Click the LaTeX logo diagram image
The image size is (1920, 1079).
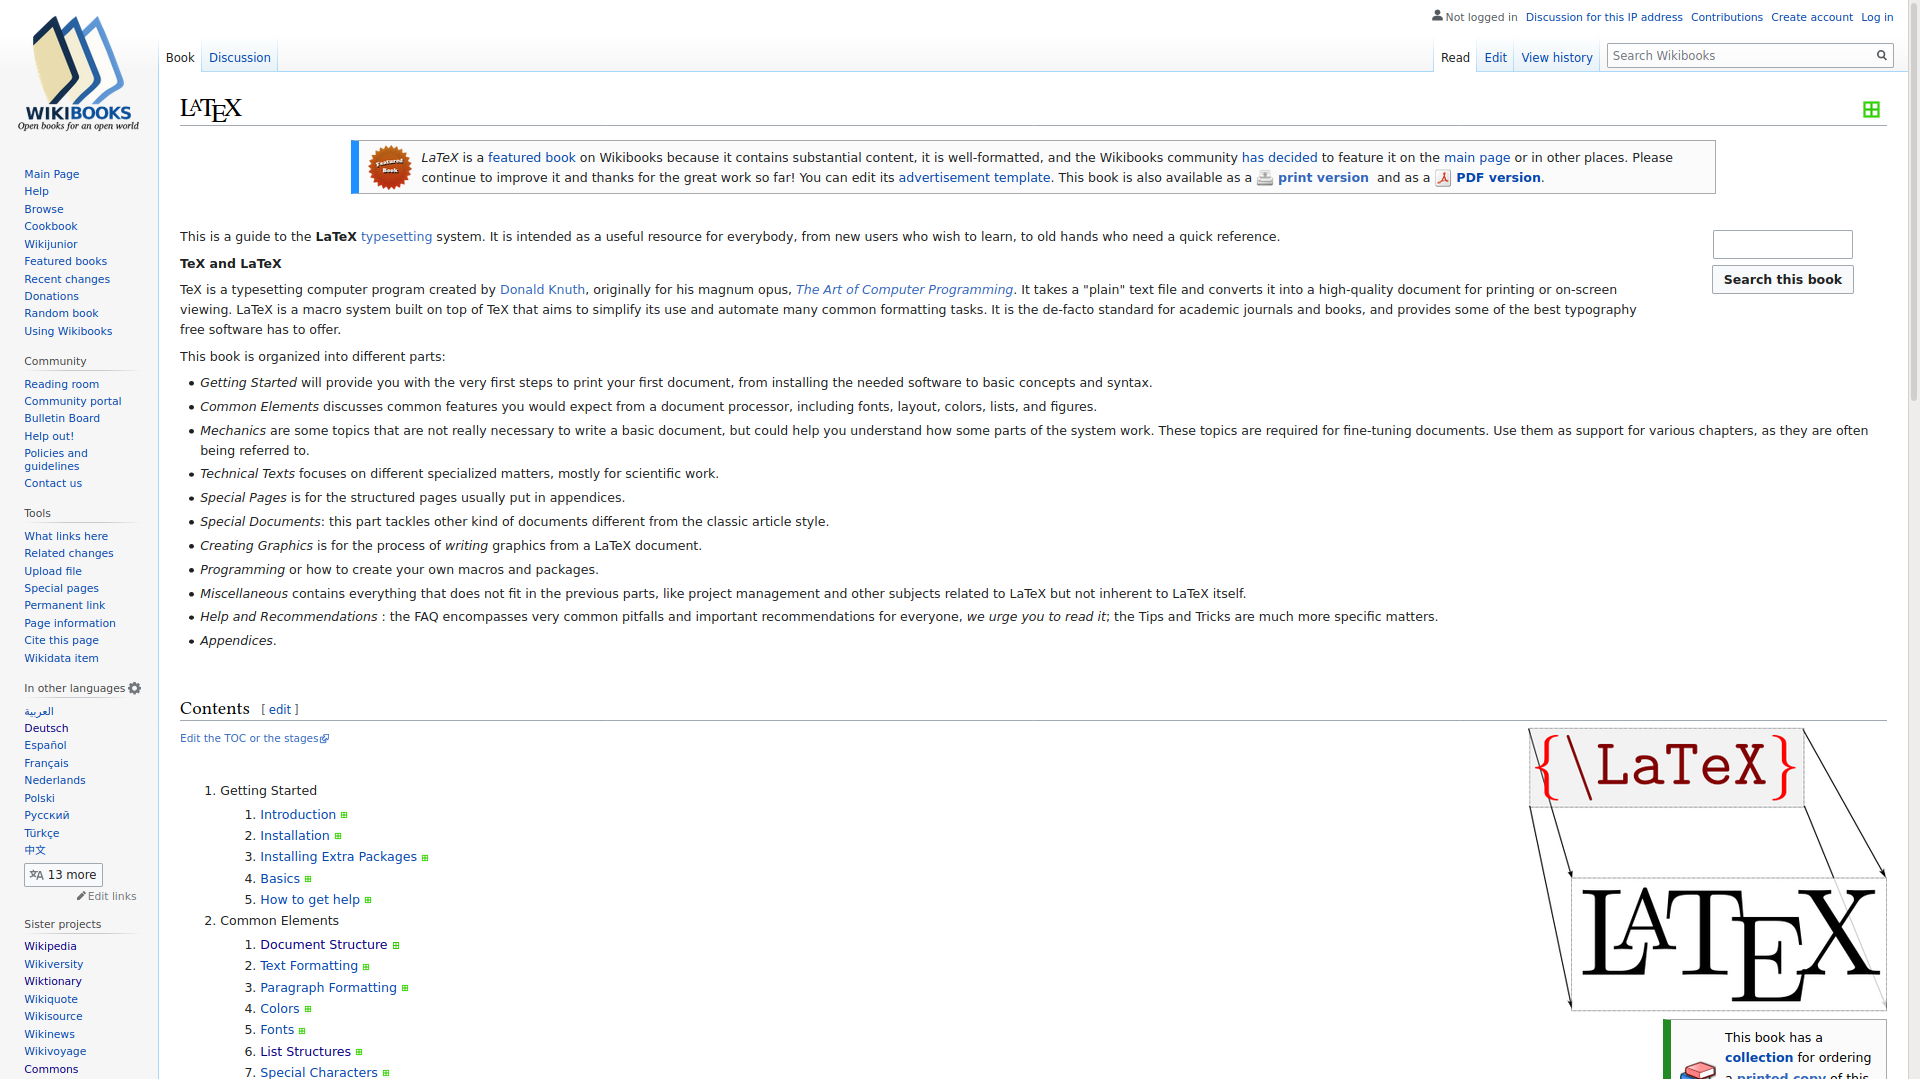coord(1706,869)
